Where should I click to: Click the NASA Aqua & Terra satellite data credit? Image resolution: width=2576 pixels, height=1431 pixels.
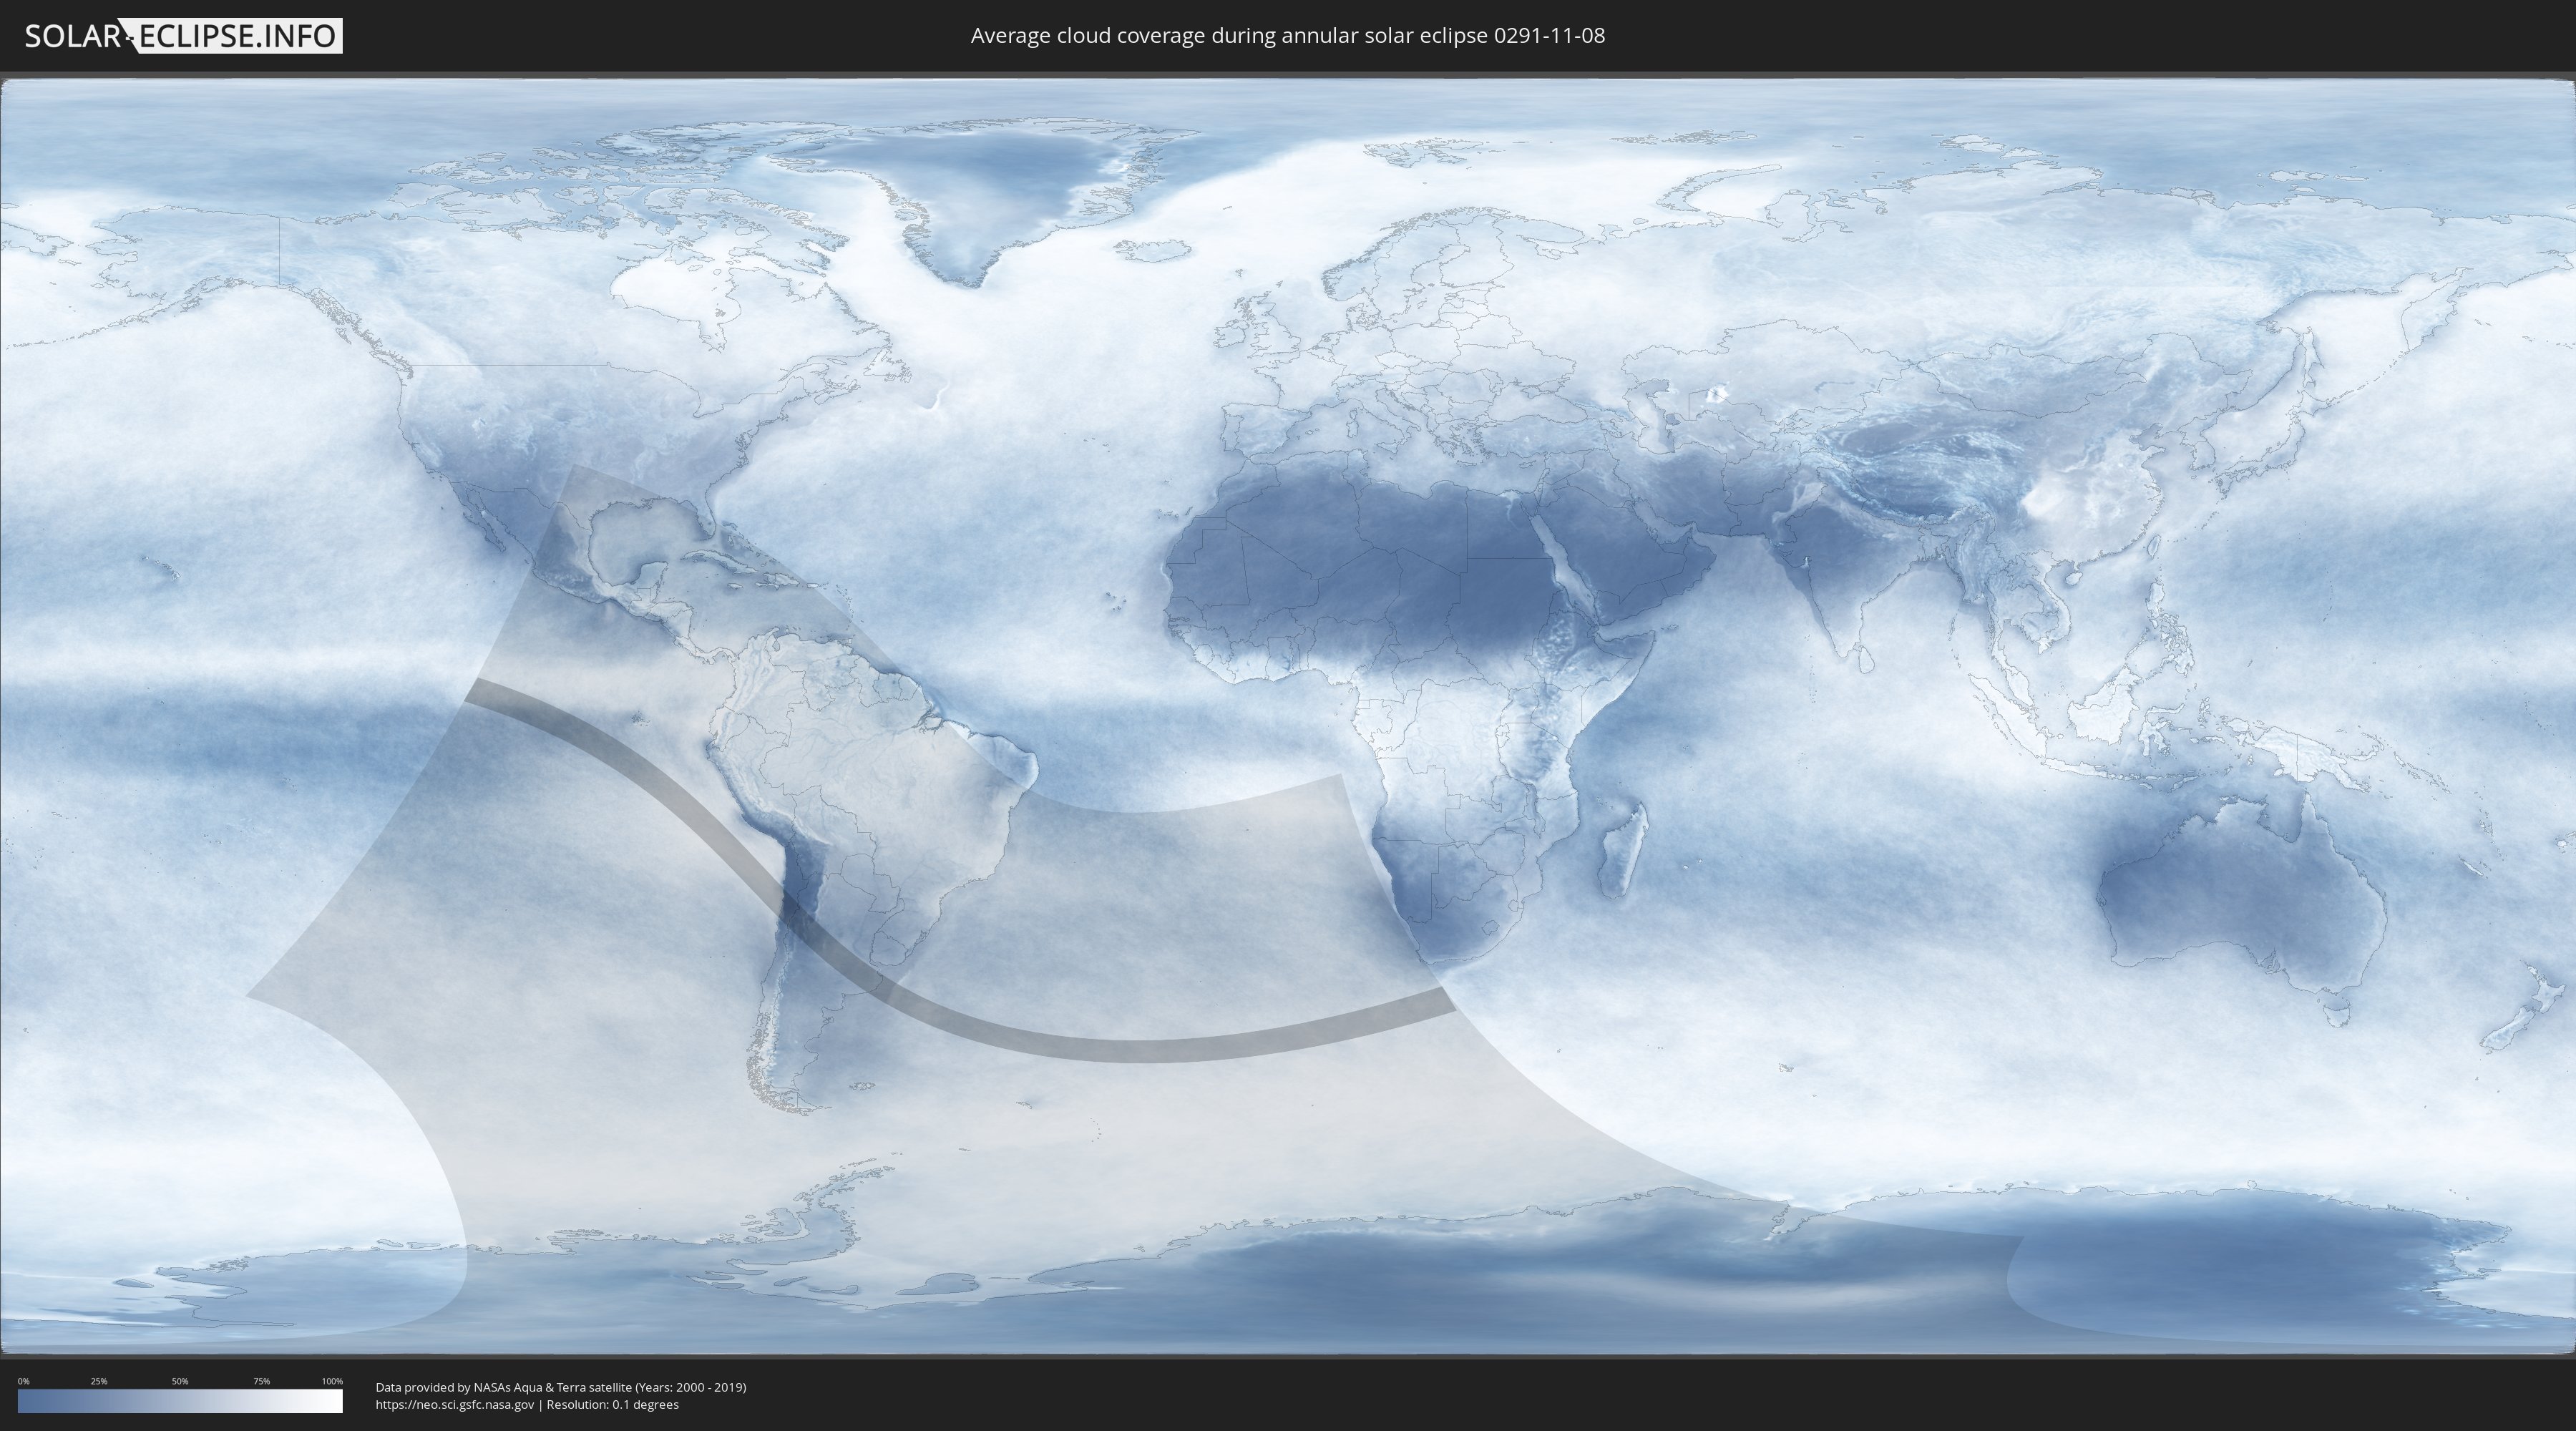pyautogui.click(x=561, y=1387)
